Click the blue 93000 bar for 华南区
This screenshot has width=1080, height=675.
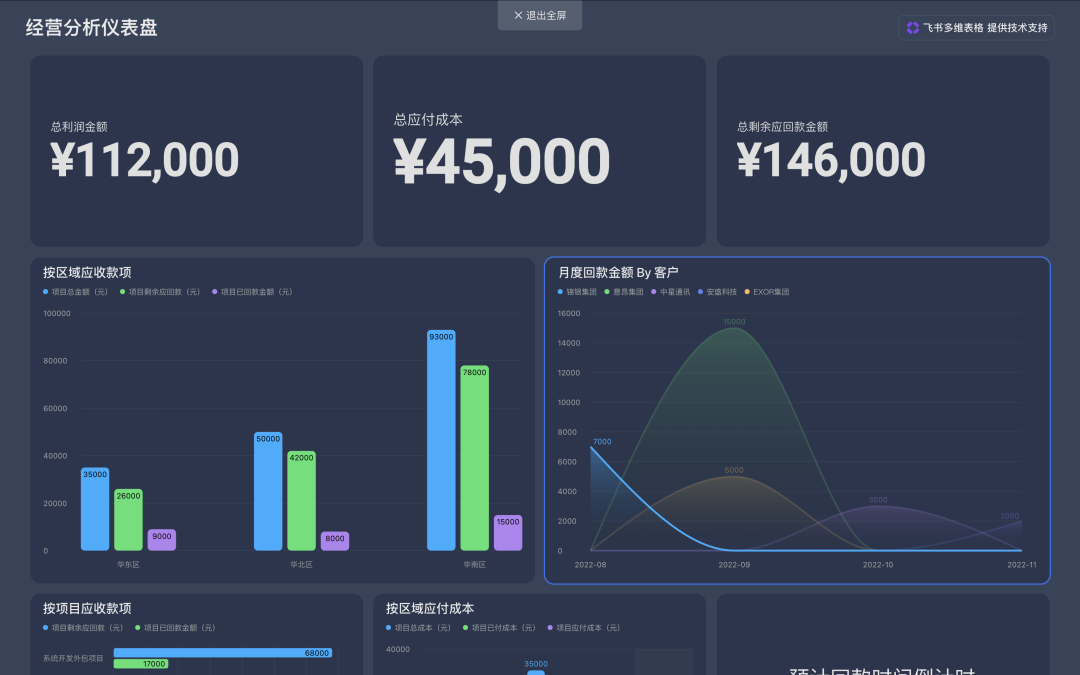coord(442,440)
